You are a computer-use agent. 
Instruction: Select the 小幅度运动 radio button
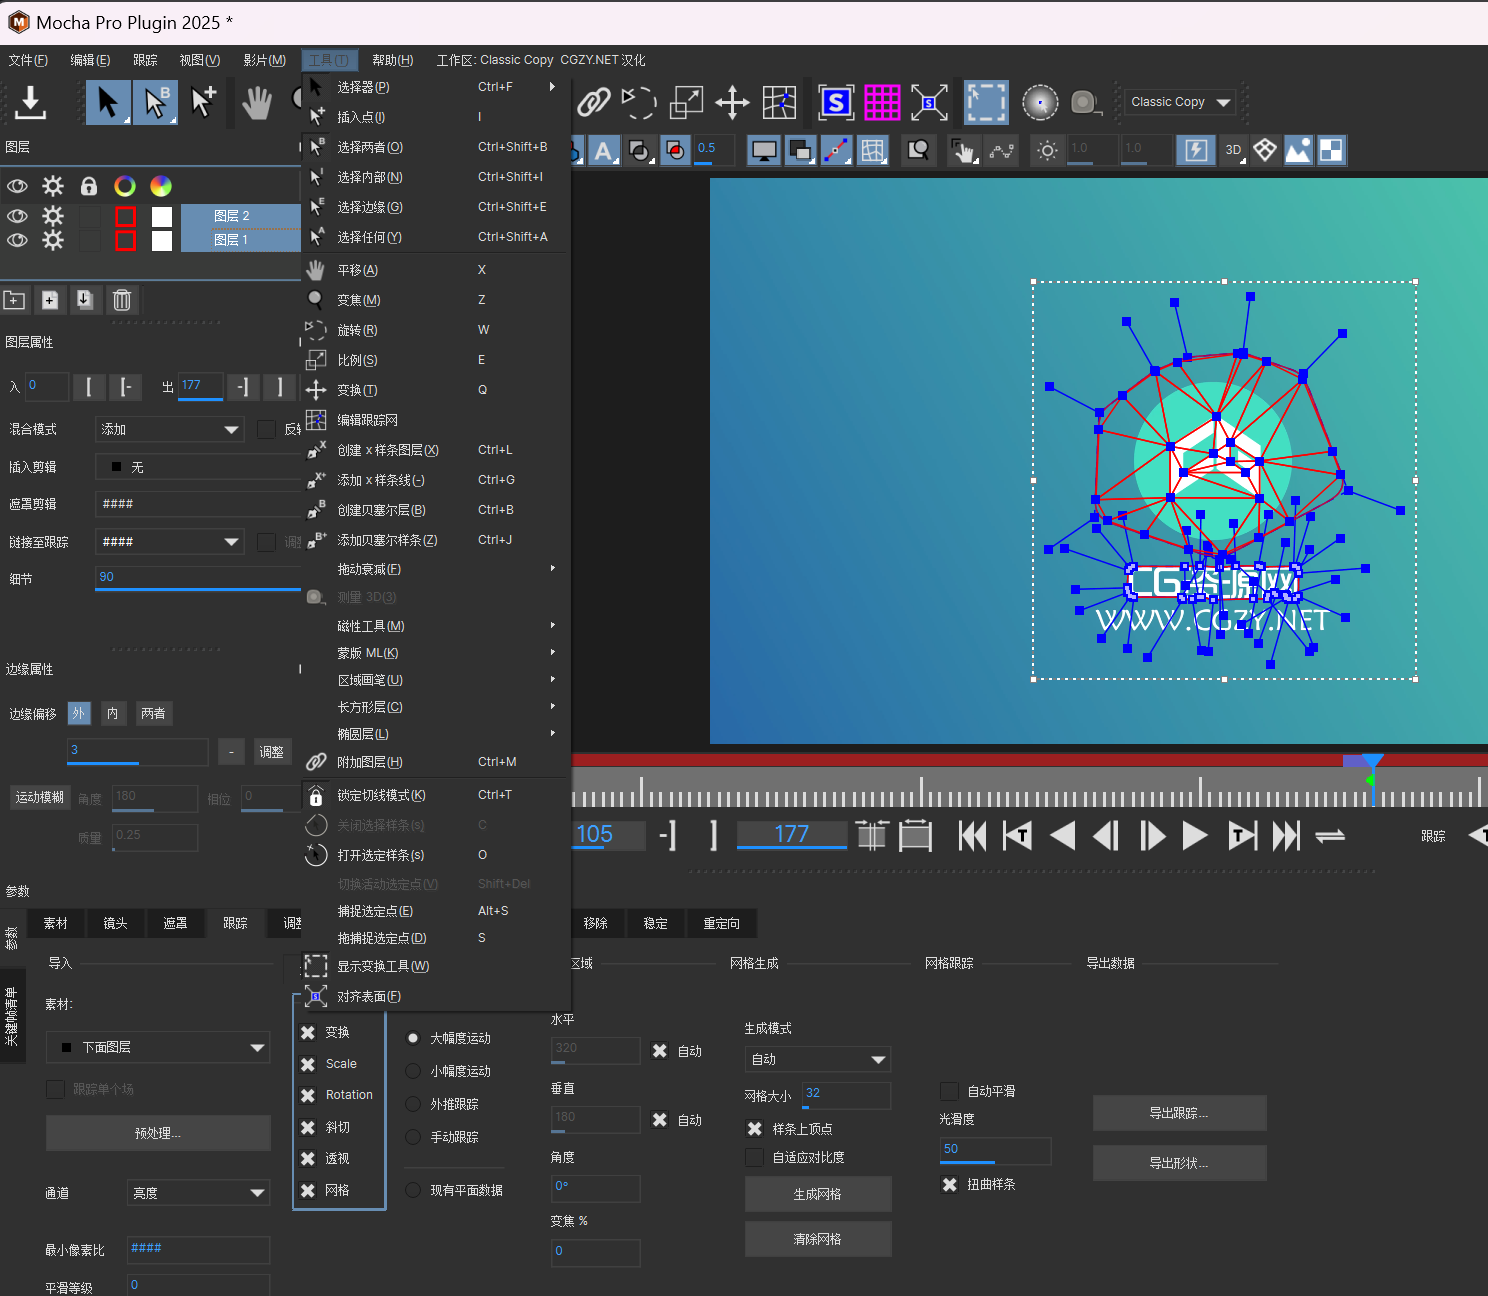point(413,1071)
